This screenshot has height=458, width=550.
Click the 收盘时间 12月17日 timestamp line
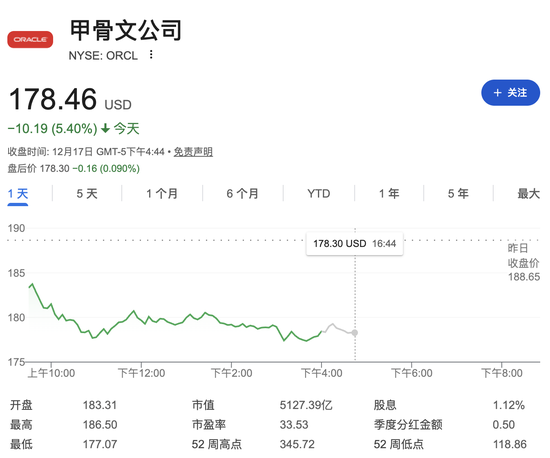point(86,152)
